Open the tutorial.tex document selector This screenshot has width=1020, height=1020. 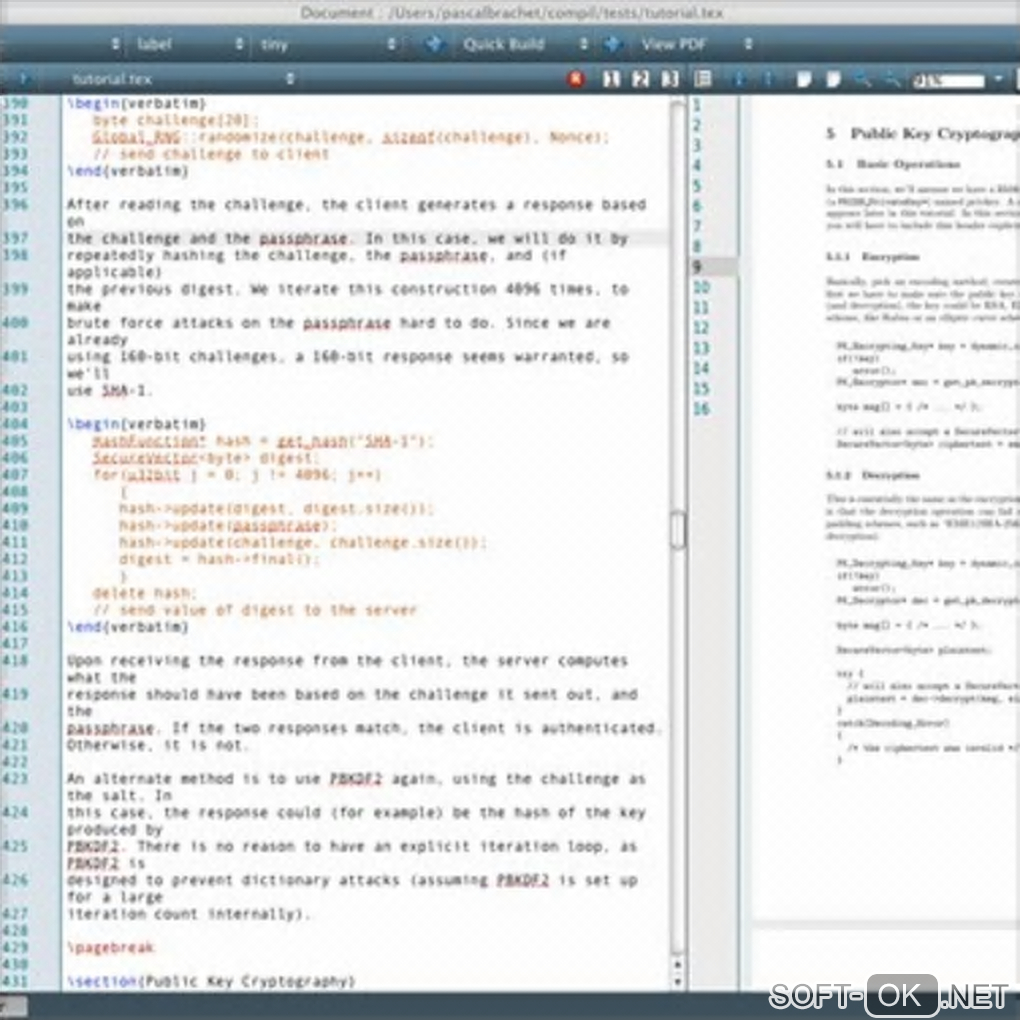[x=180, y=78]
